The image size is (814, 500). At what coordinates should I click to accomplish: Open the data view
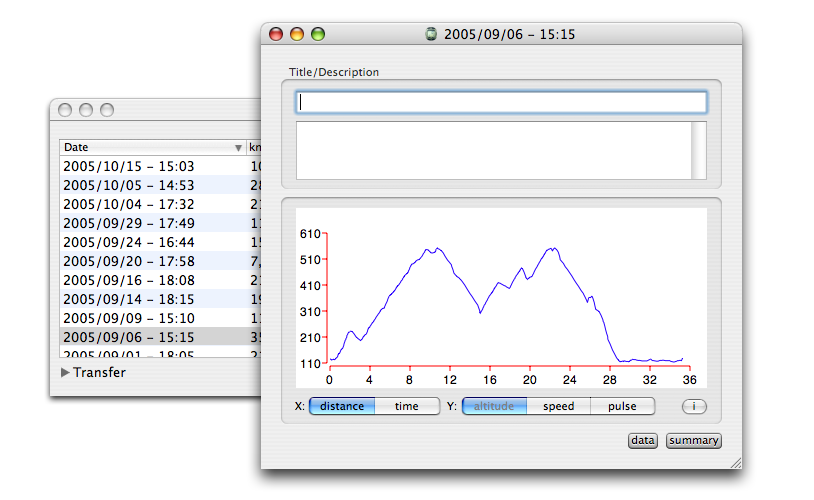(642, 440)
